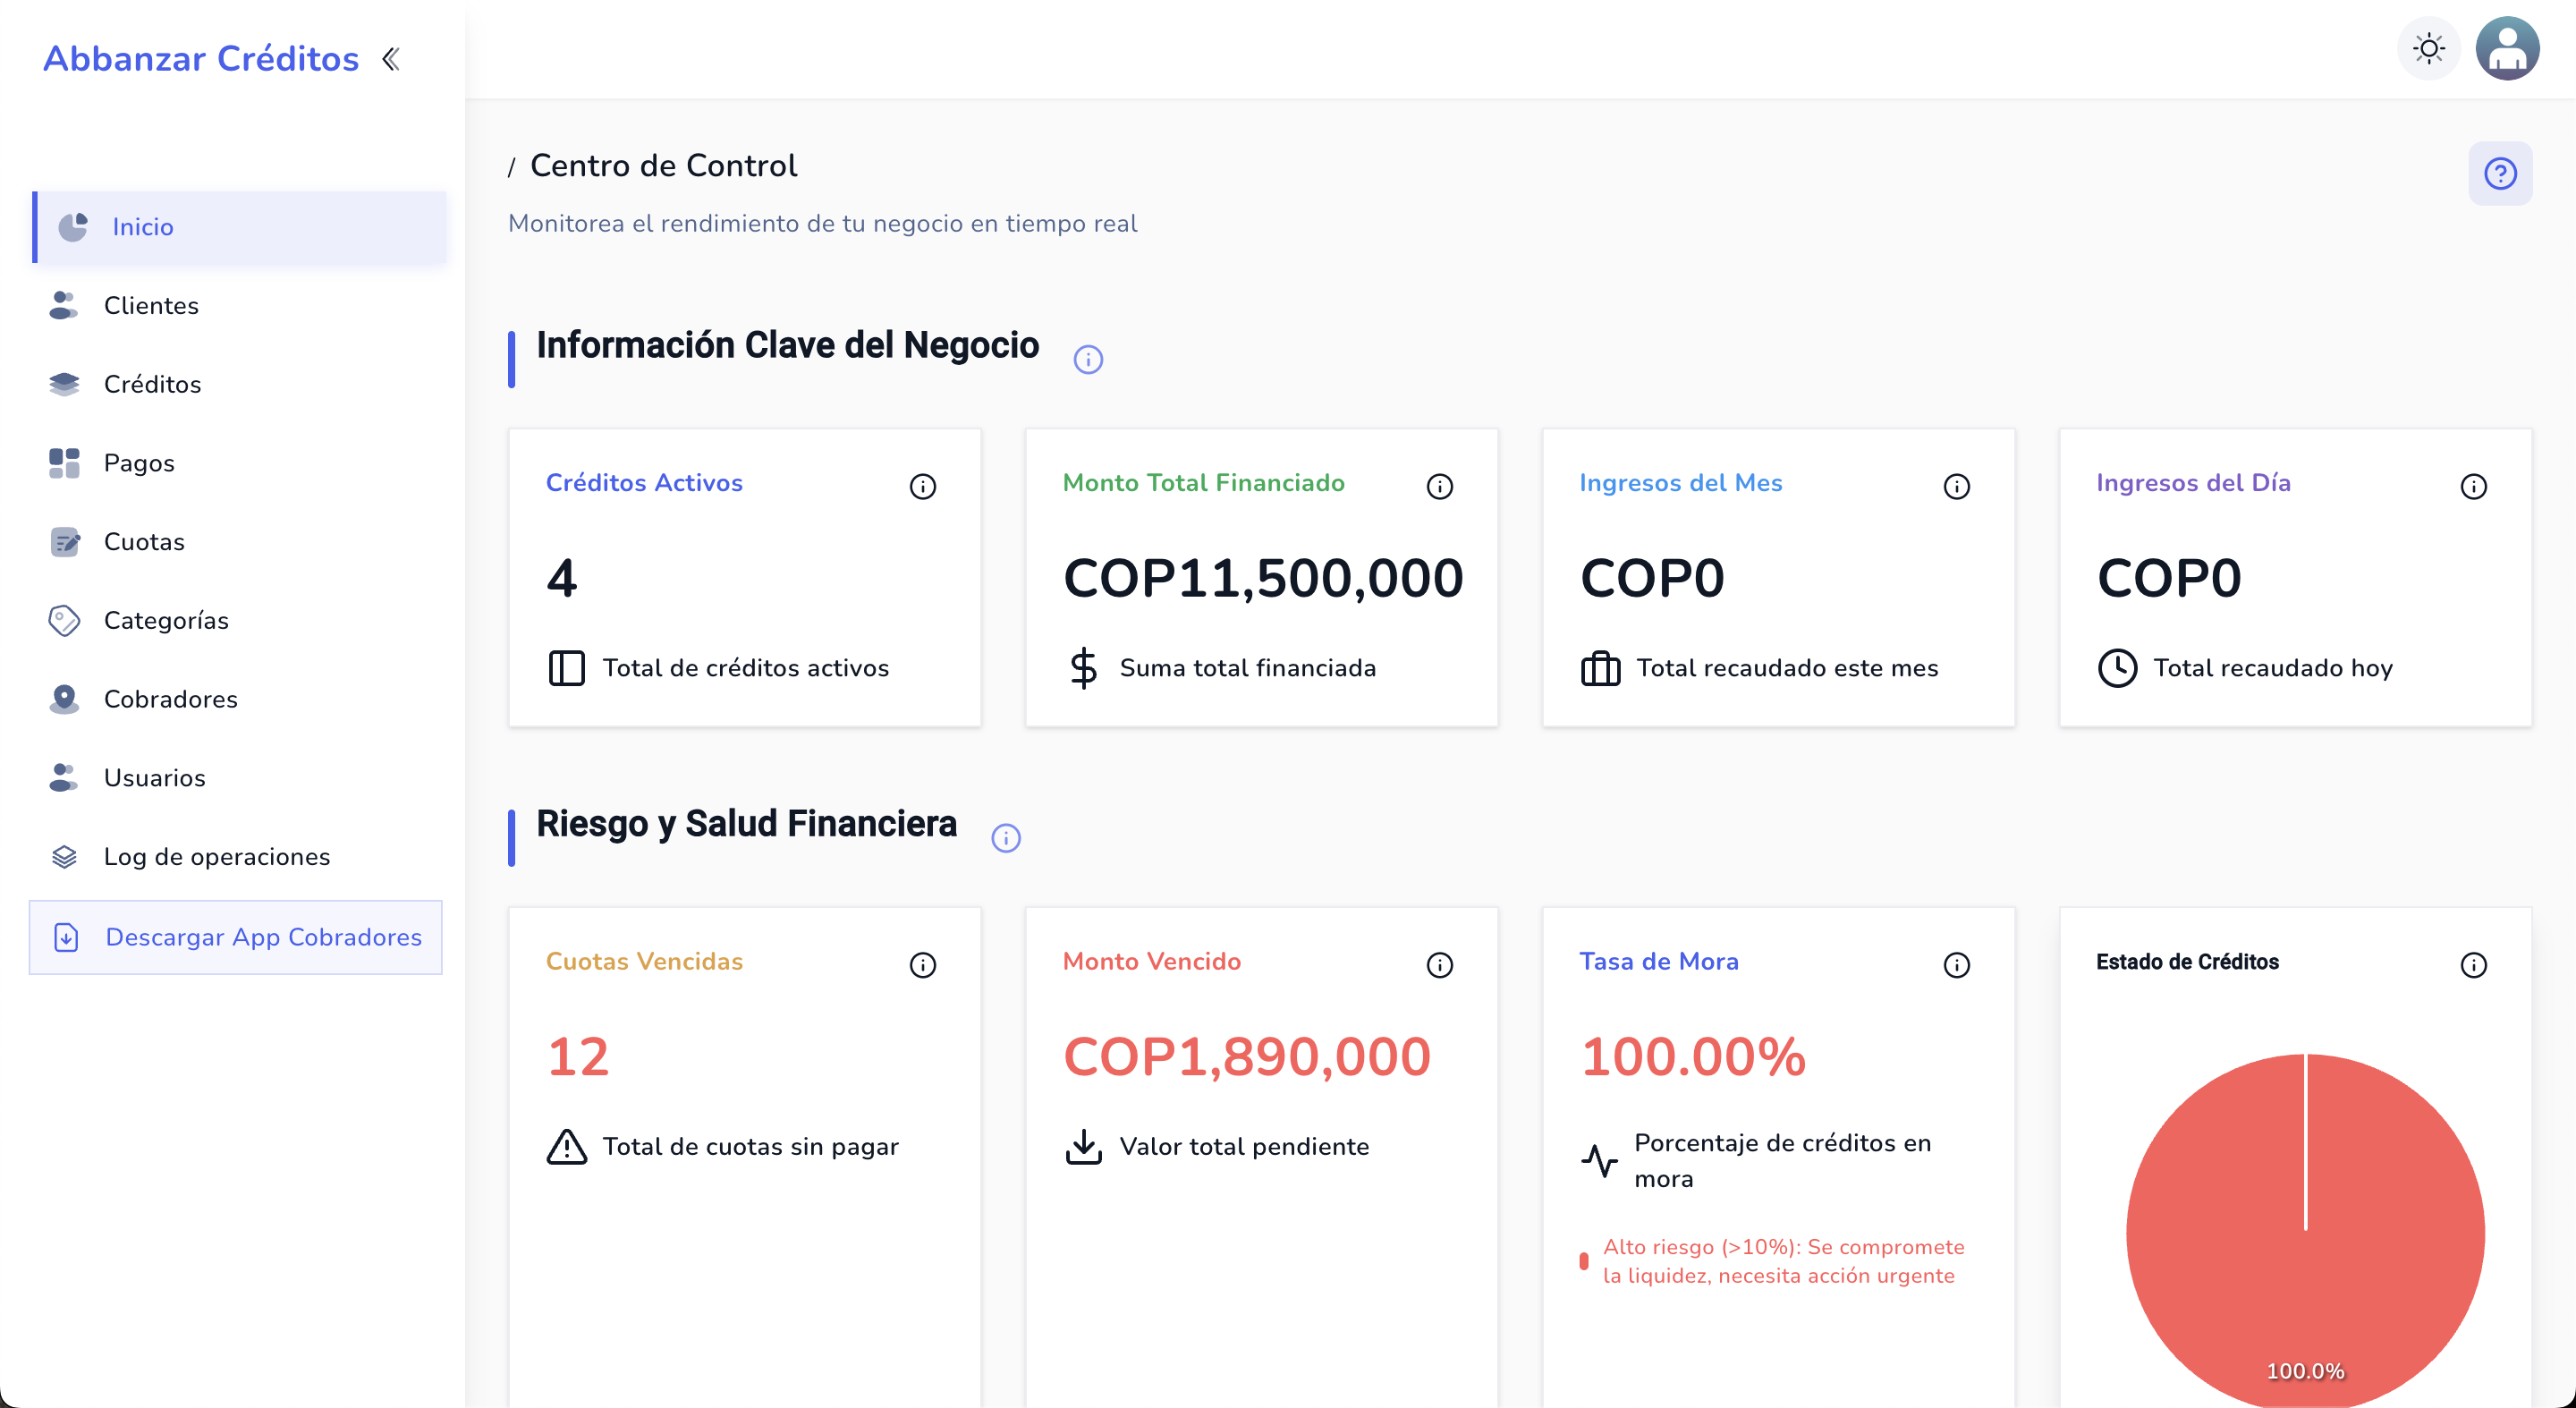
Task: Click the Inicio pie chart icon
Action: pyautogui.click(x=73, y=227)
